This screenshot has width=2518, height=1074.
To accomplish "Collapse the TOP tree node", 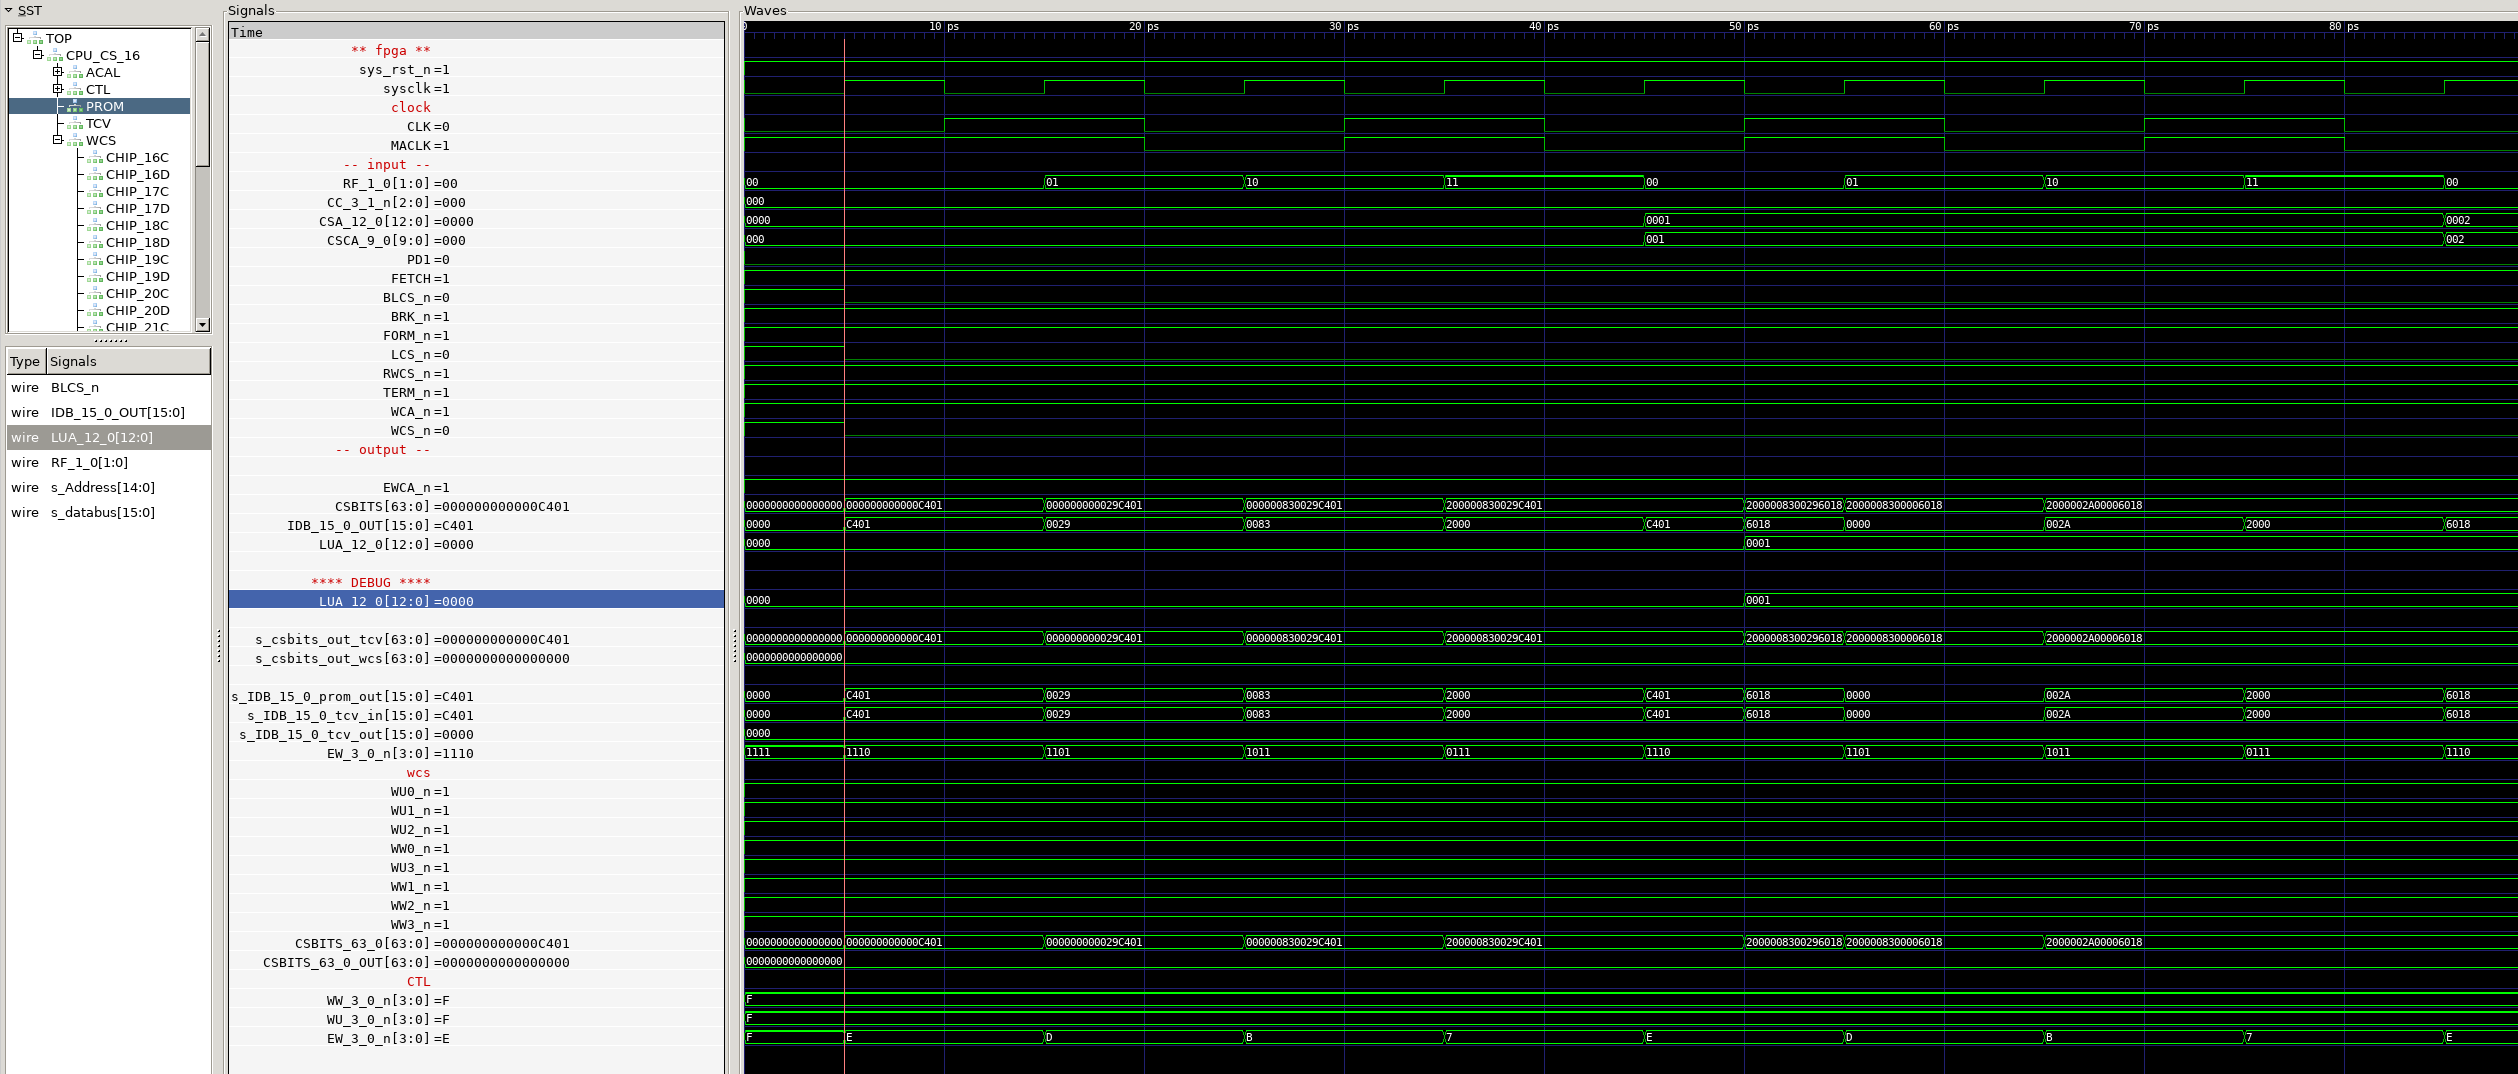I will 18,37.
